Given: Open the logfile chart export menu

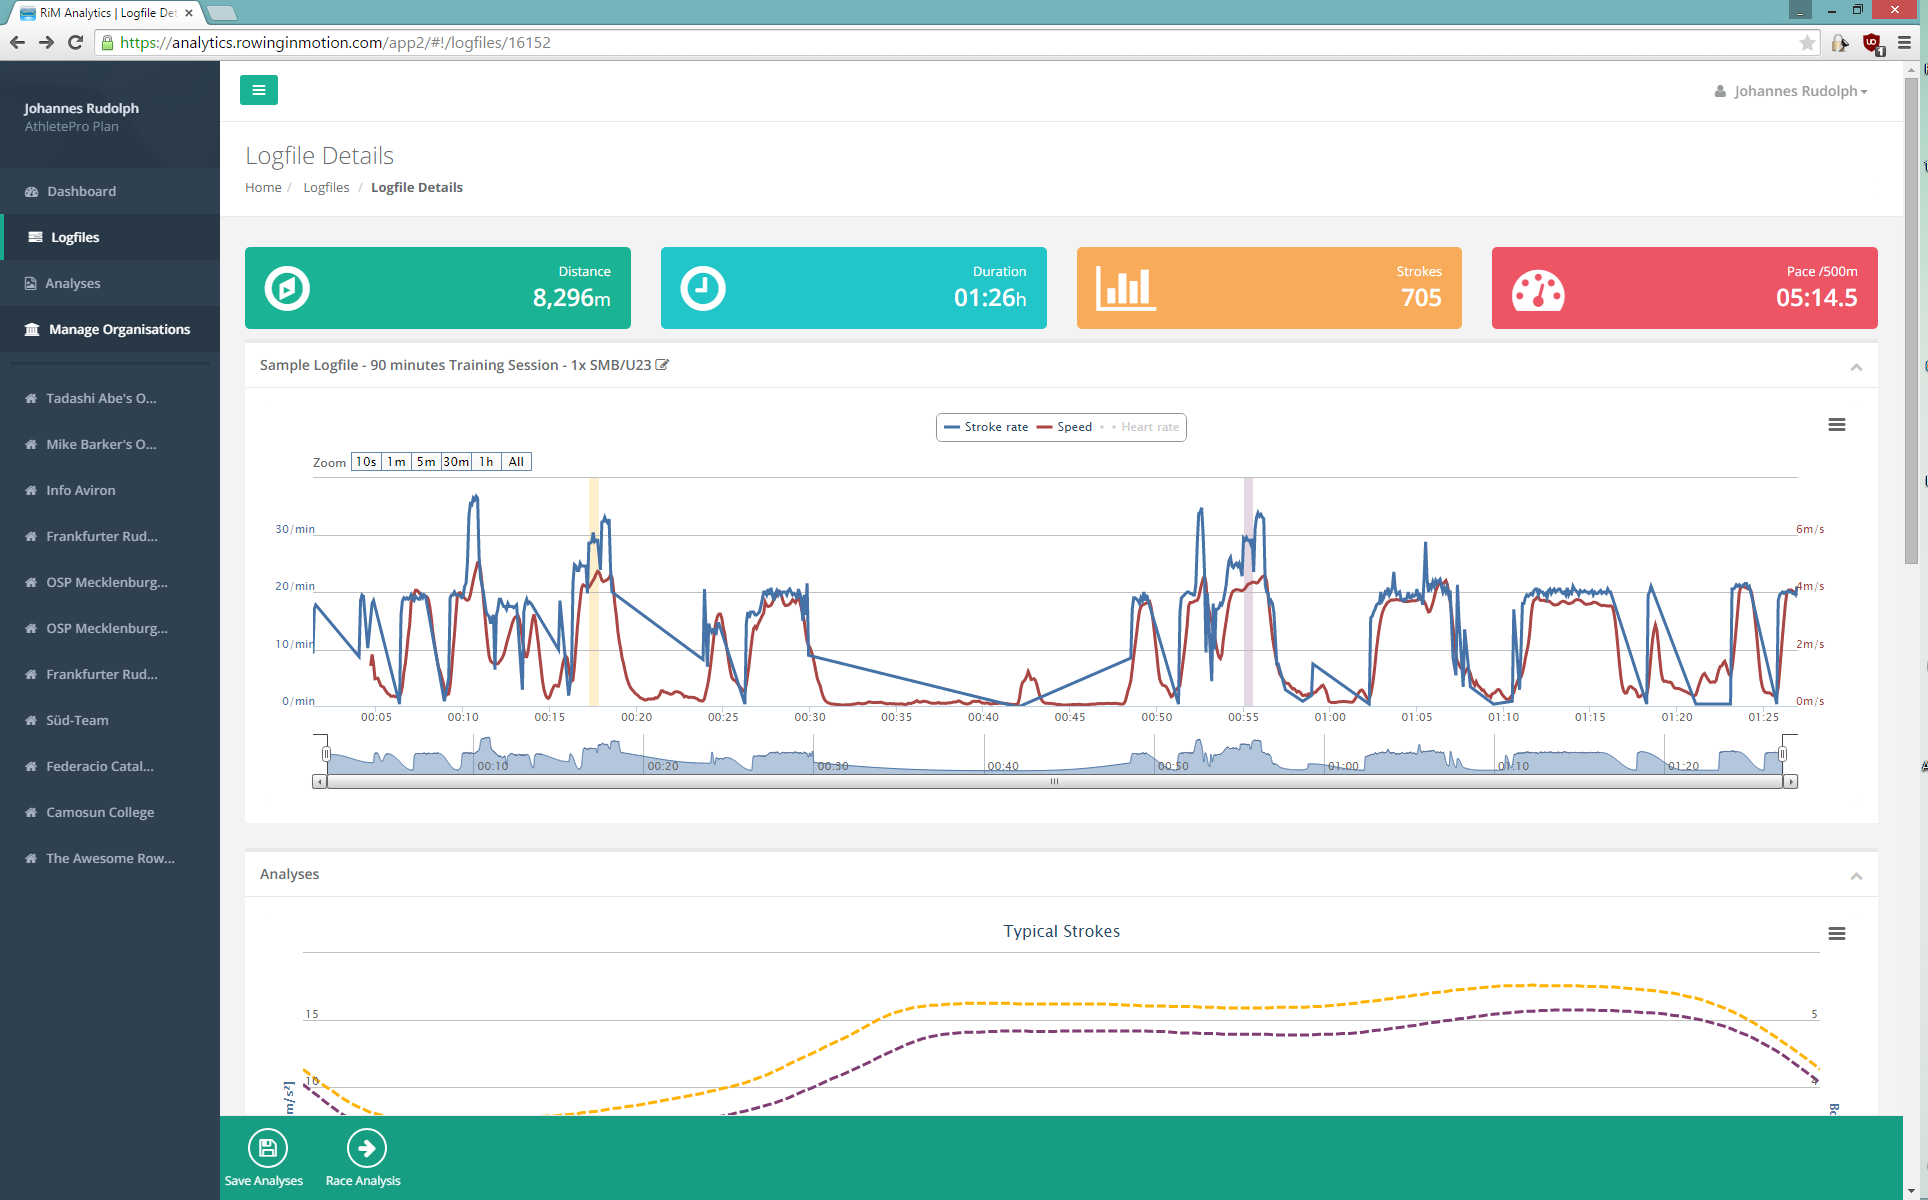Looking at the screenshot, I should pyautogui.click(x=1837, y=425).
